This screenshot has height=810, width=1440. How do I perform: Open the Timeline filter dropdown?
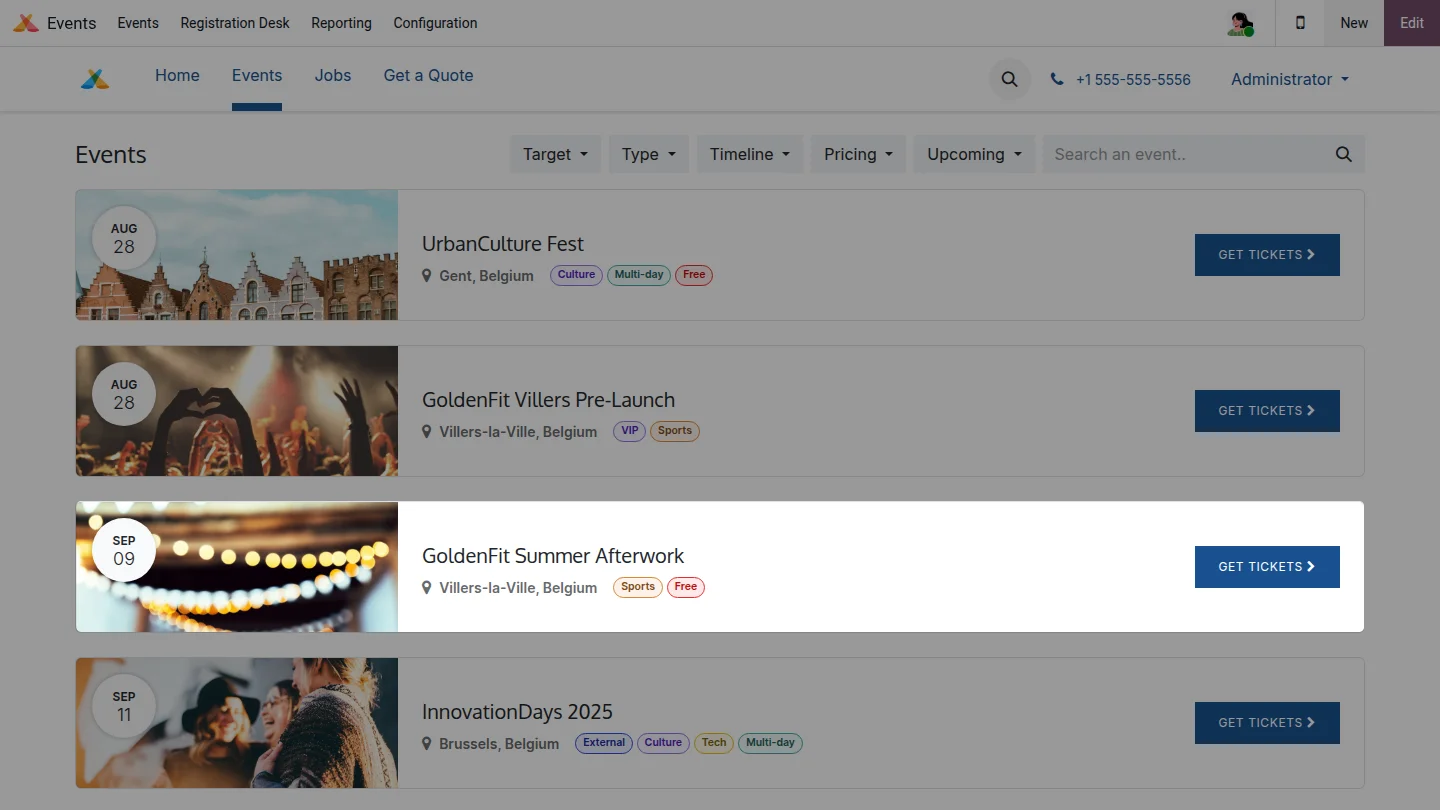pyautogui.click(x=749, y=154)
